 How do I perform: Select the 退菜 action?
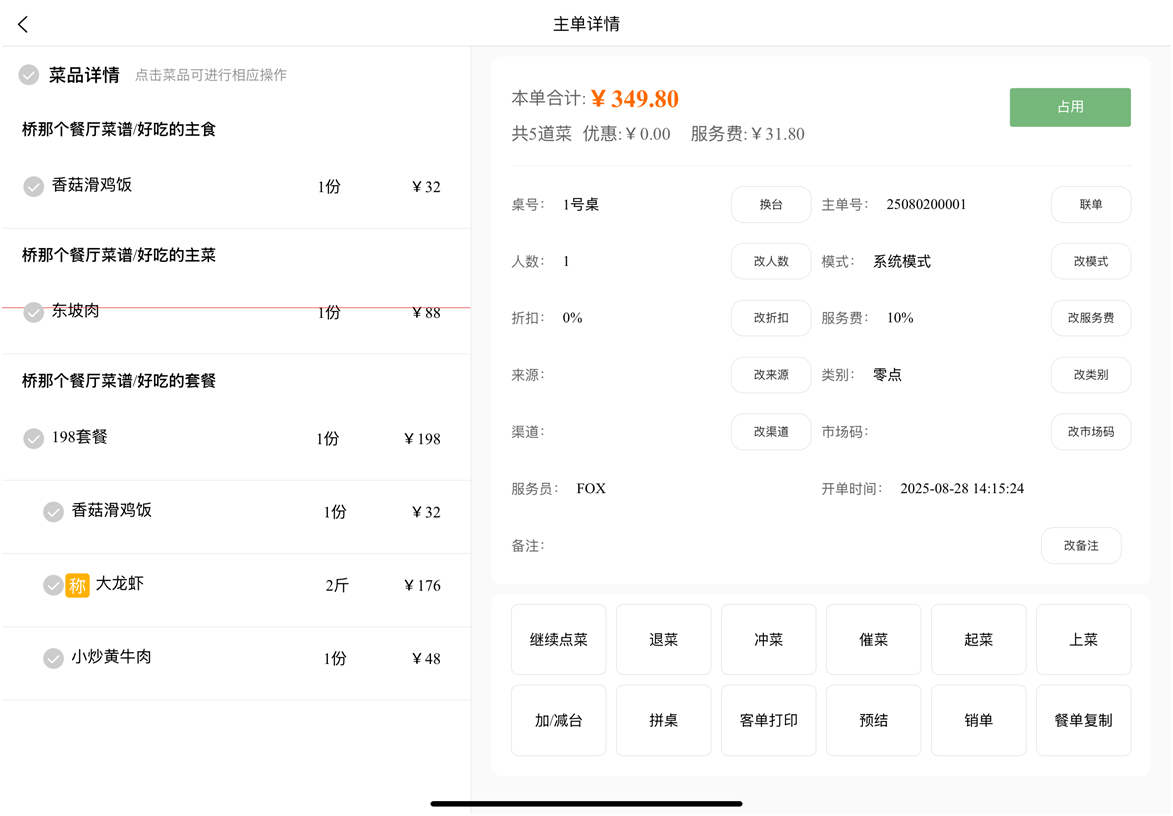pyautogui.click(x=663, y=640)
